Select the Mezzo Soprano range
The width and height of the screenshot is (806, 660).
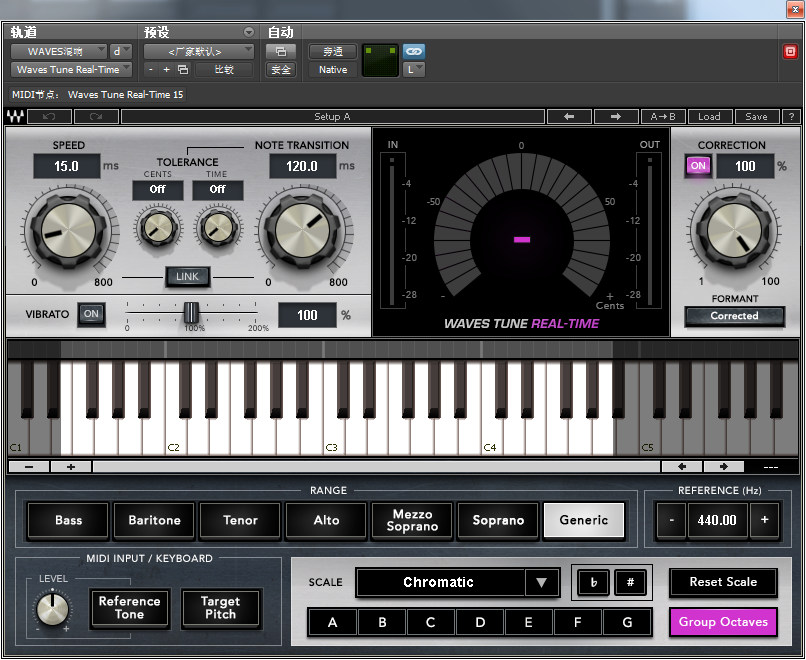tap(412, 520)
